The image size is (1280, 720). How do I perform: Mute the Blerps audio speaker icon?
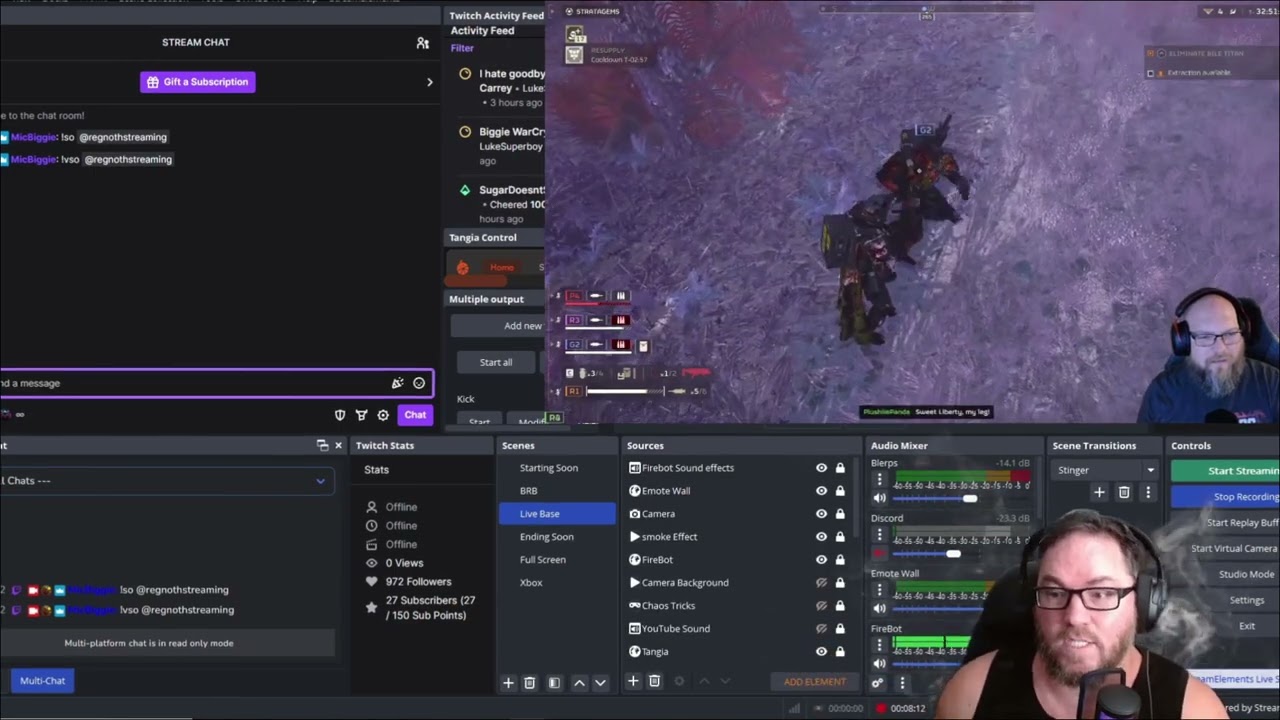click(880, 498)
